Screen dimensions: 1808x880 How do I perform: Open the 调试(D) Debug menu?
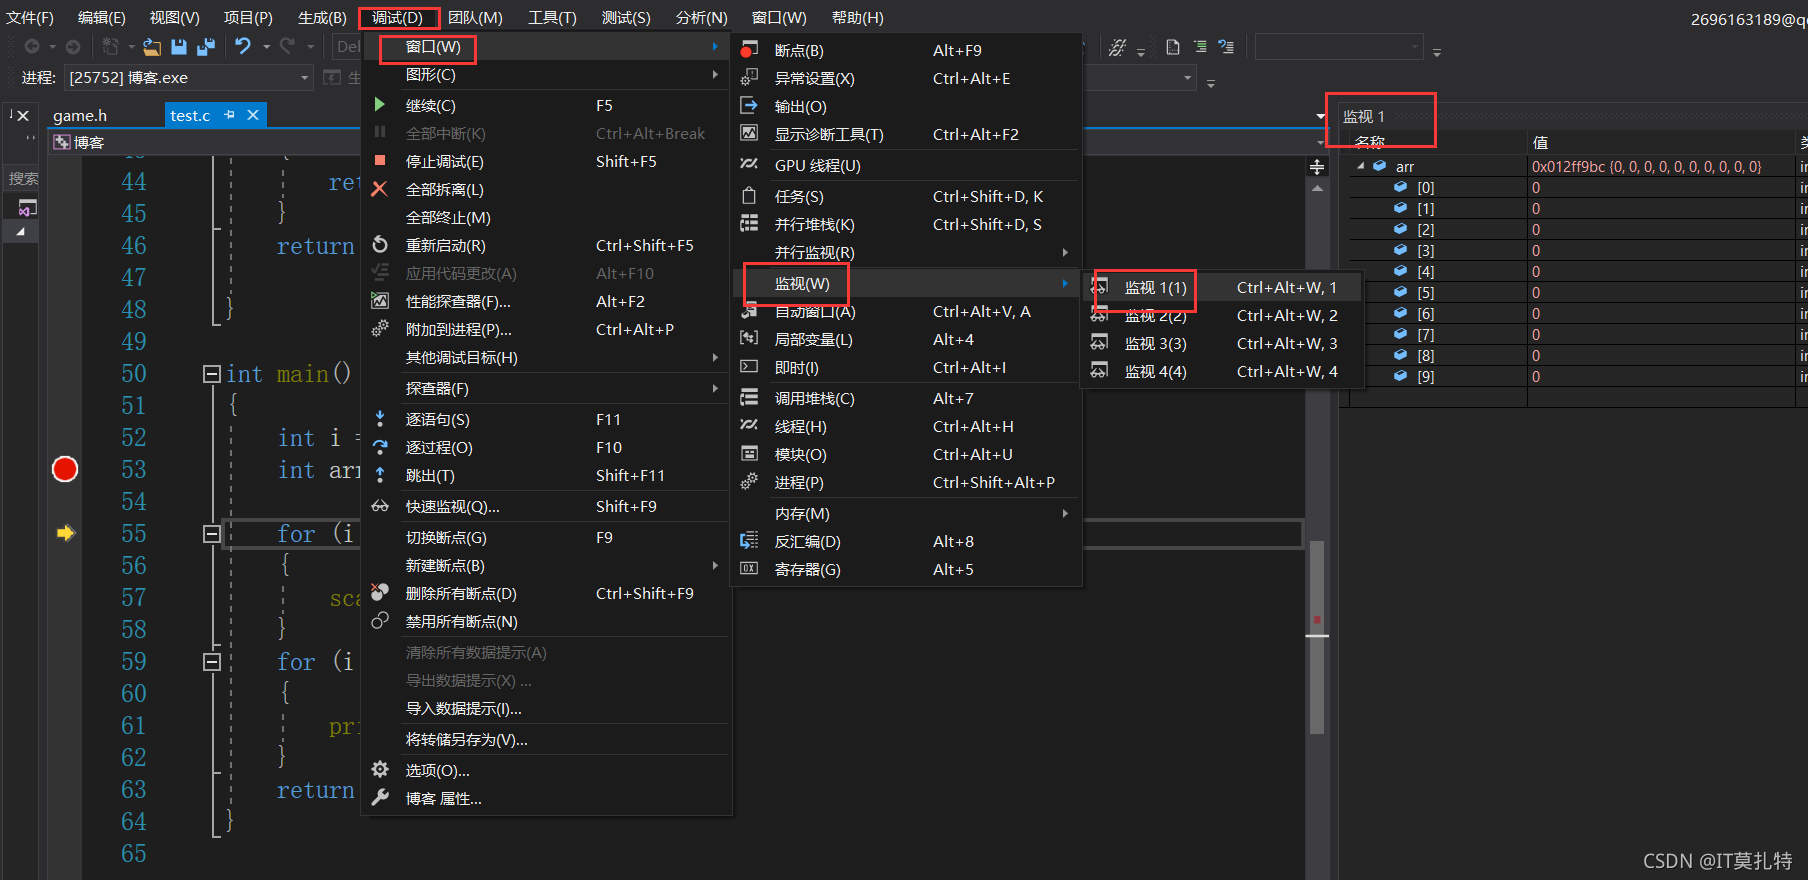(x=398, y=18)
